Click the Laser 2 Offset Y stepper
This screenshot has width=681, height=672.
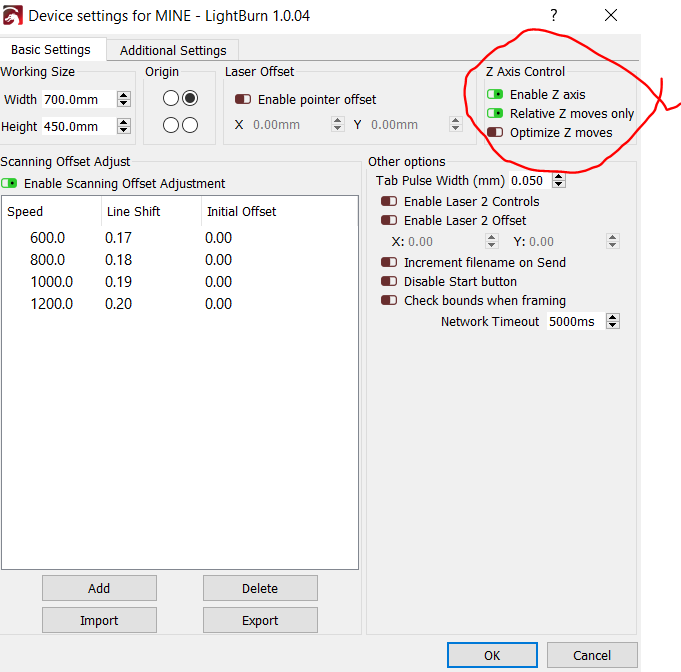click(612, 241)
